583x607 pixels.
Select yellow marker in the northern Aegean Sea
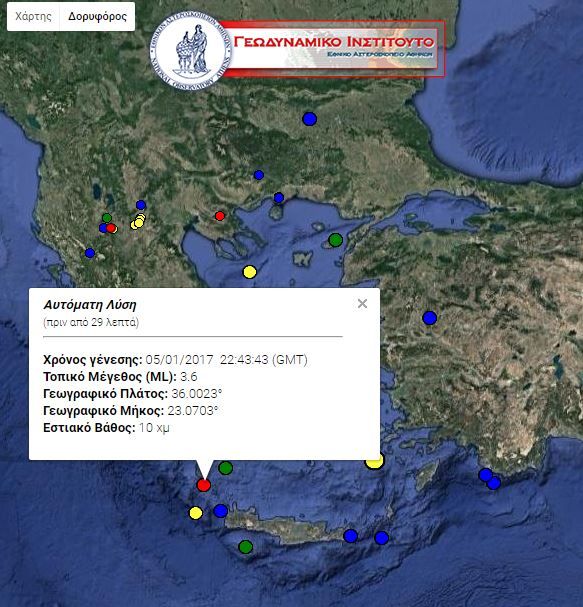tap(250, 272)
